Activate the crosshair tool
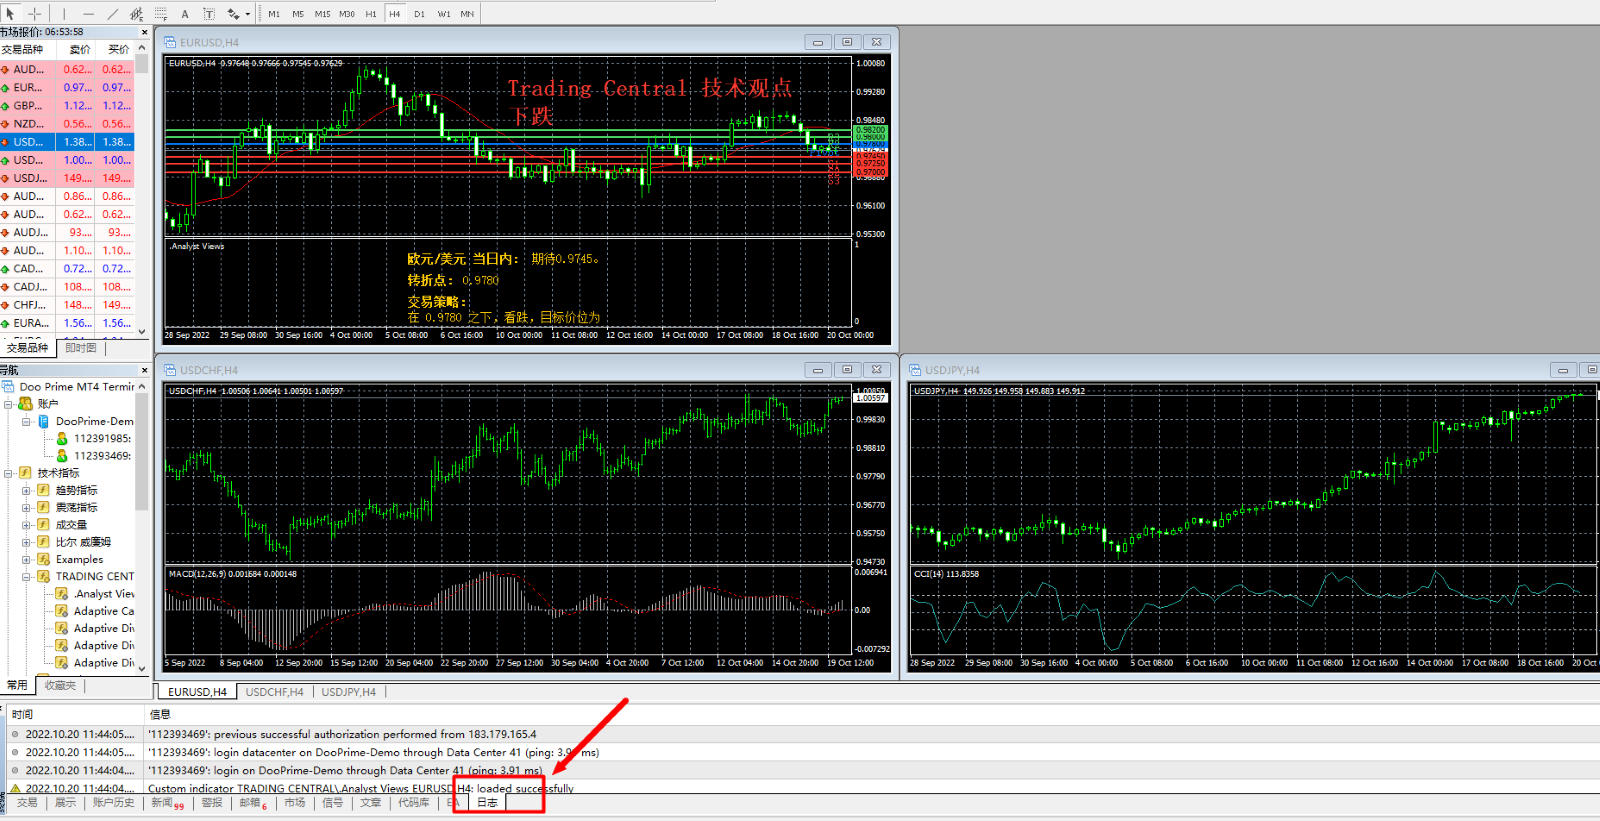 click(x=35, y=14)
